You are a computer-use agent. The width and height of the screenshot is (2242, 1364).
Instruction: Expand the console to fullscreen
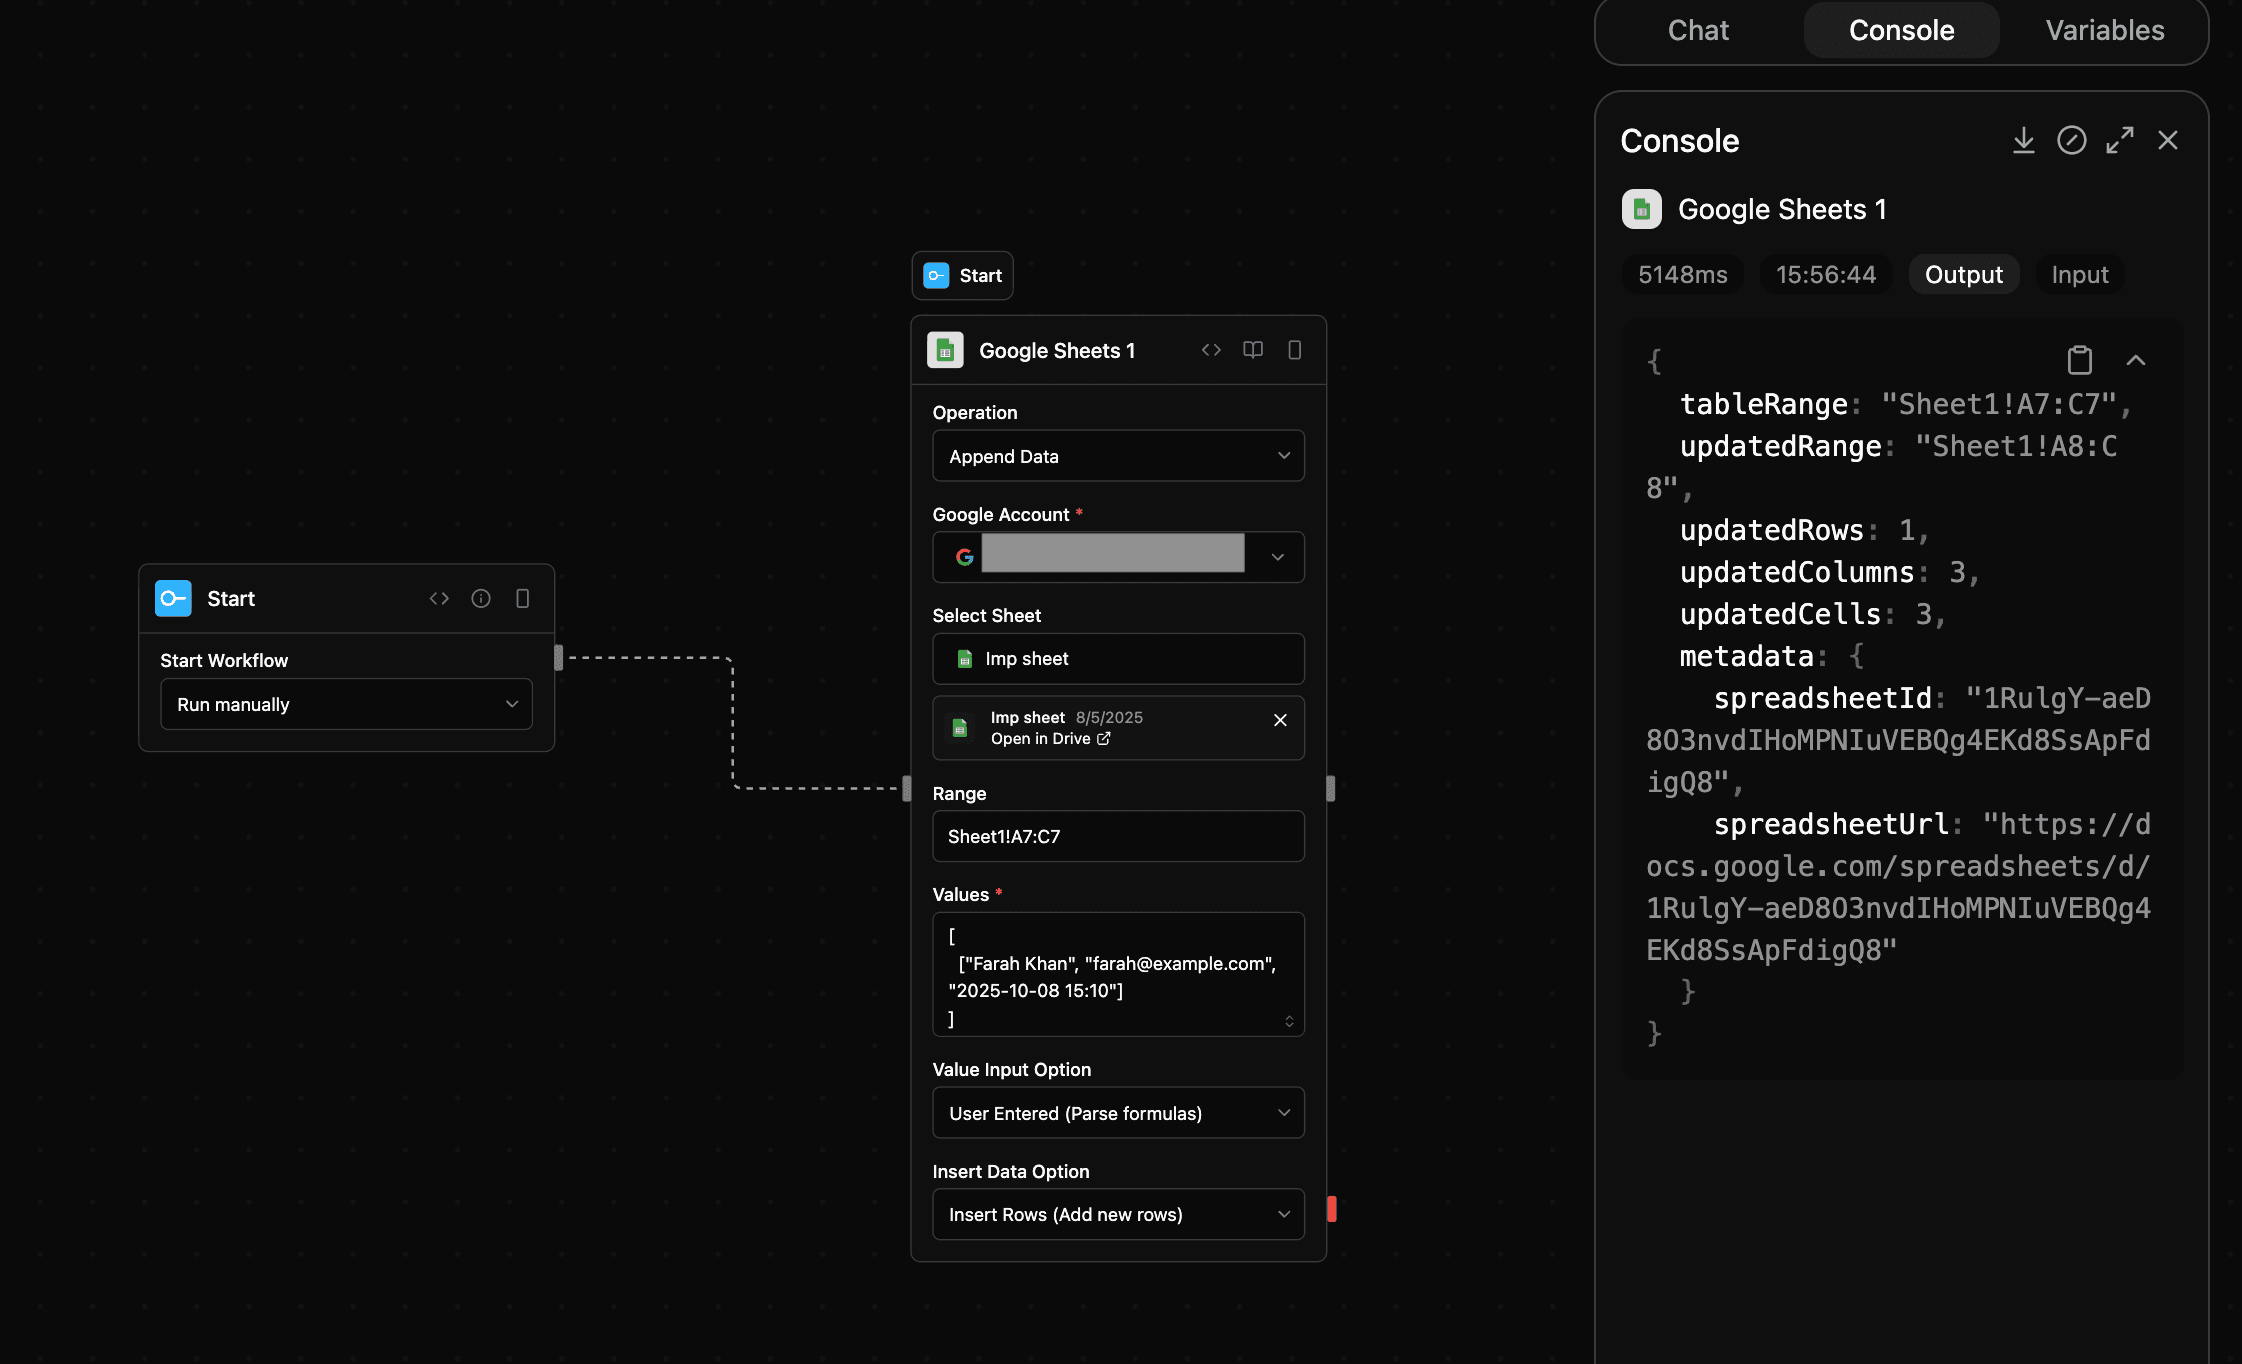point(2119,140)
